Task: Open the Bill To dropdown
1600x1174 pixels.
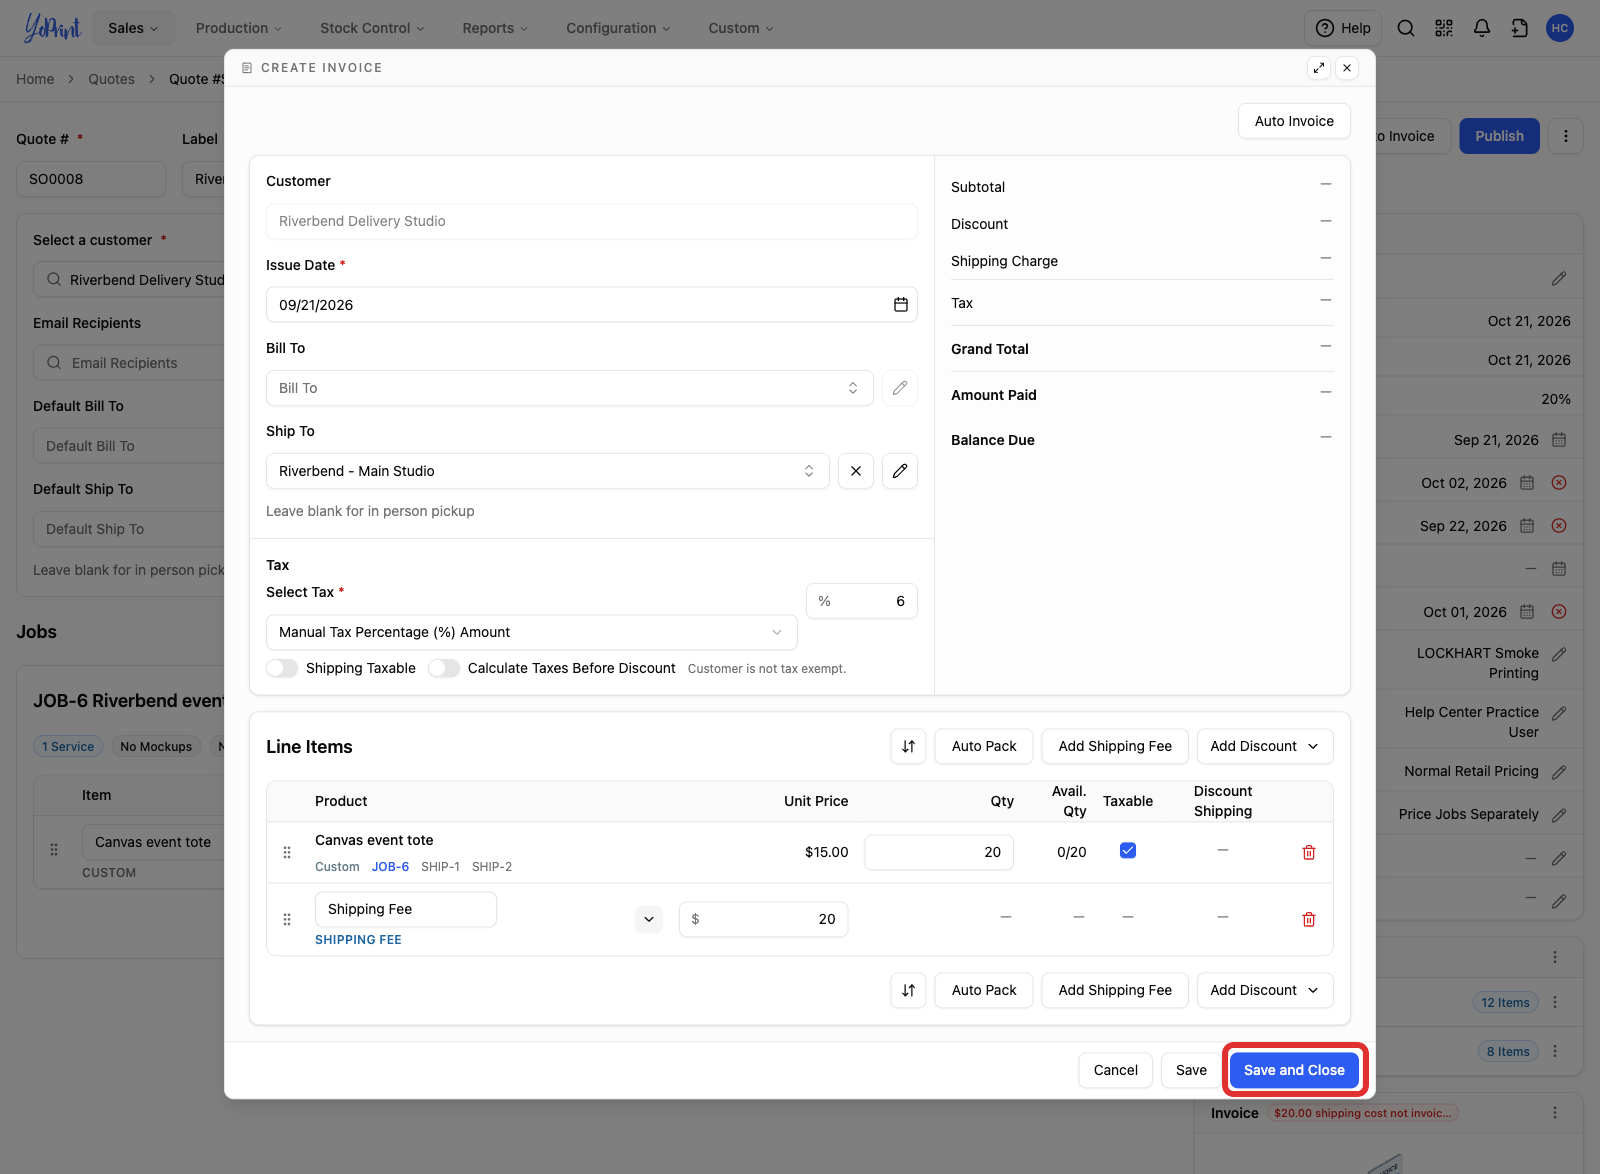Action: tap(570, 388)
